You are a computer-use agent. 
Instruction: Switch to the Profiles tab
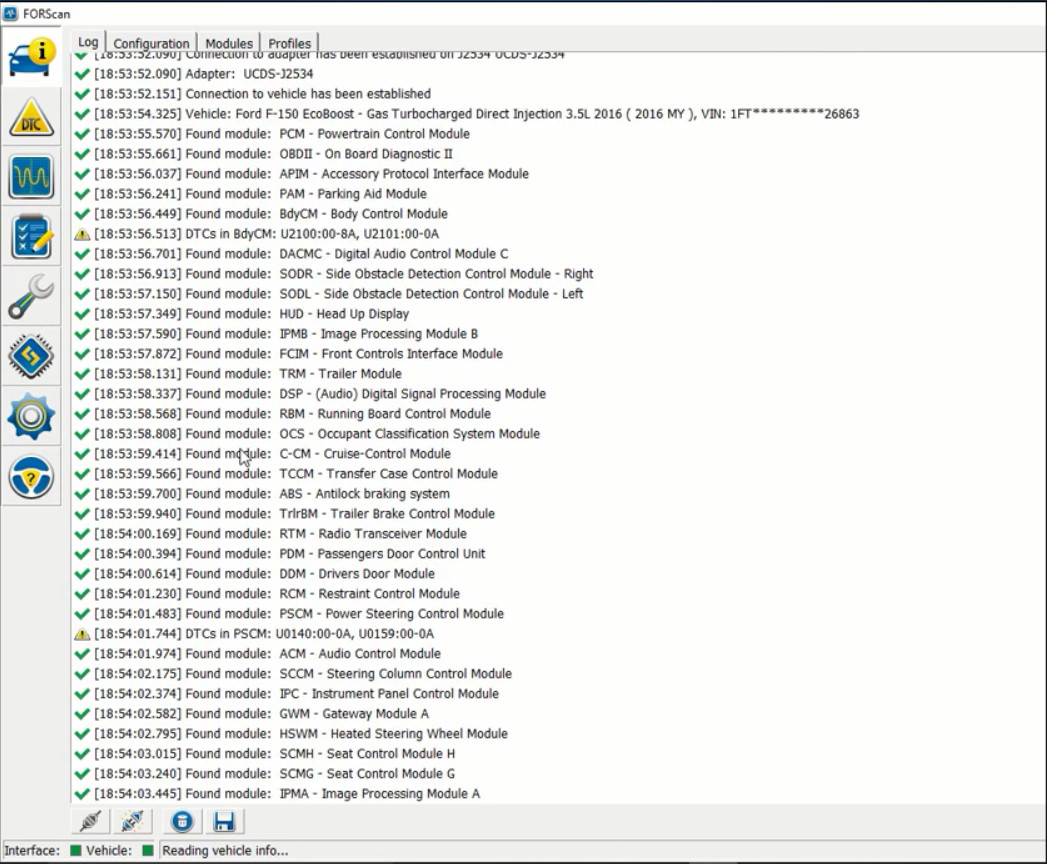[x=290, y=43]
